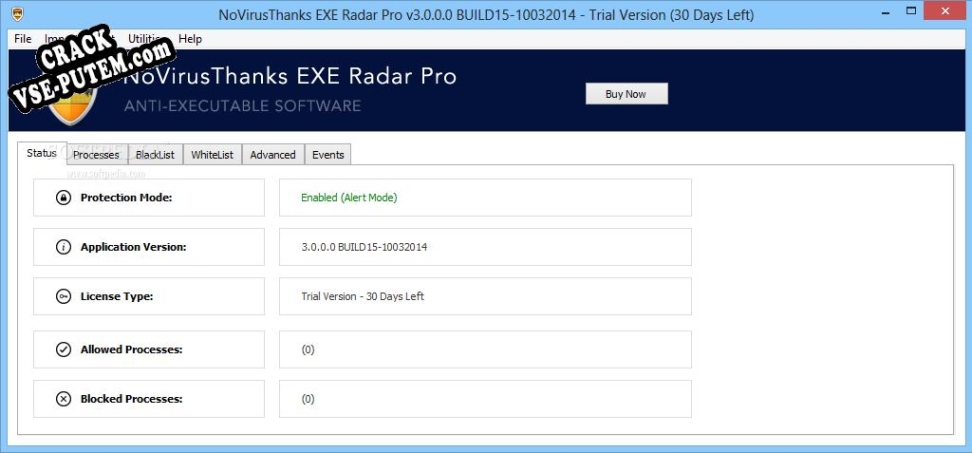Click the Buy Now button
The height and width of the screenshot is (453, 972).
[626, 94]
